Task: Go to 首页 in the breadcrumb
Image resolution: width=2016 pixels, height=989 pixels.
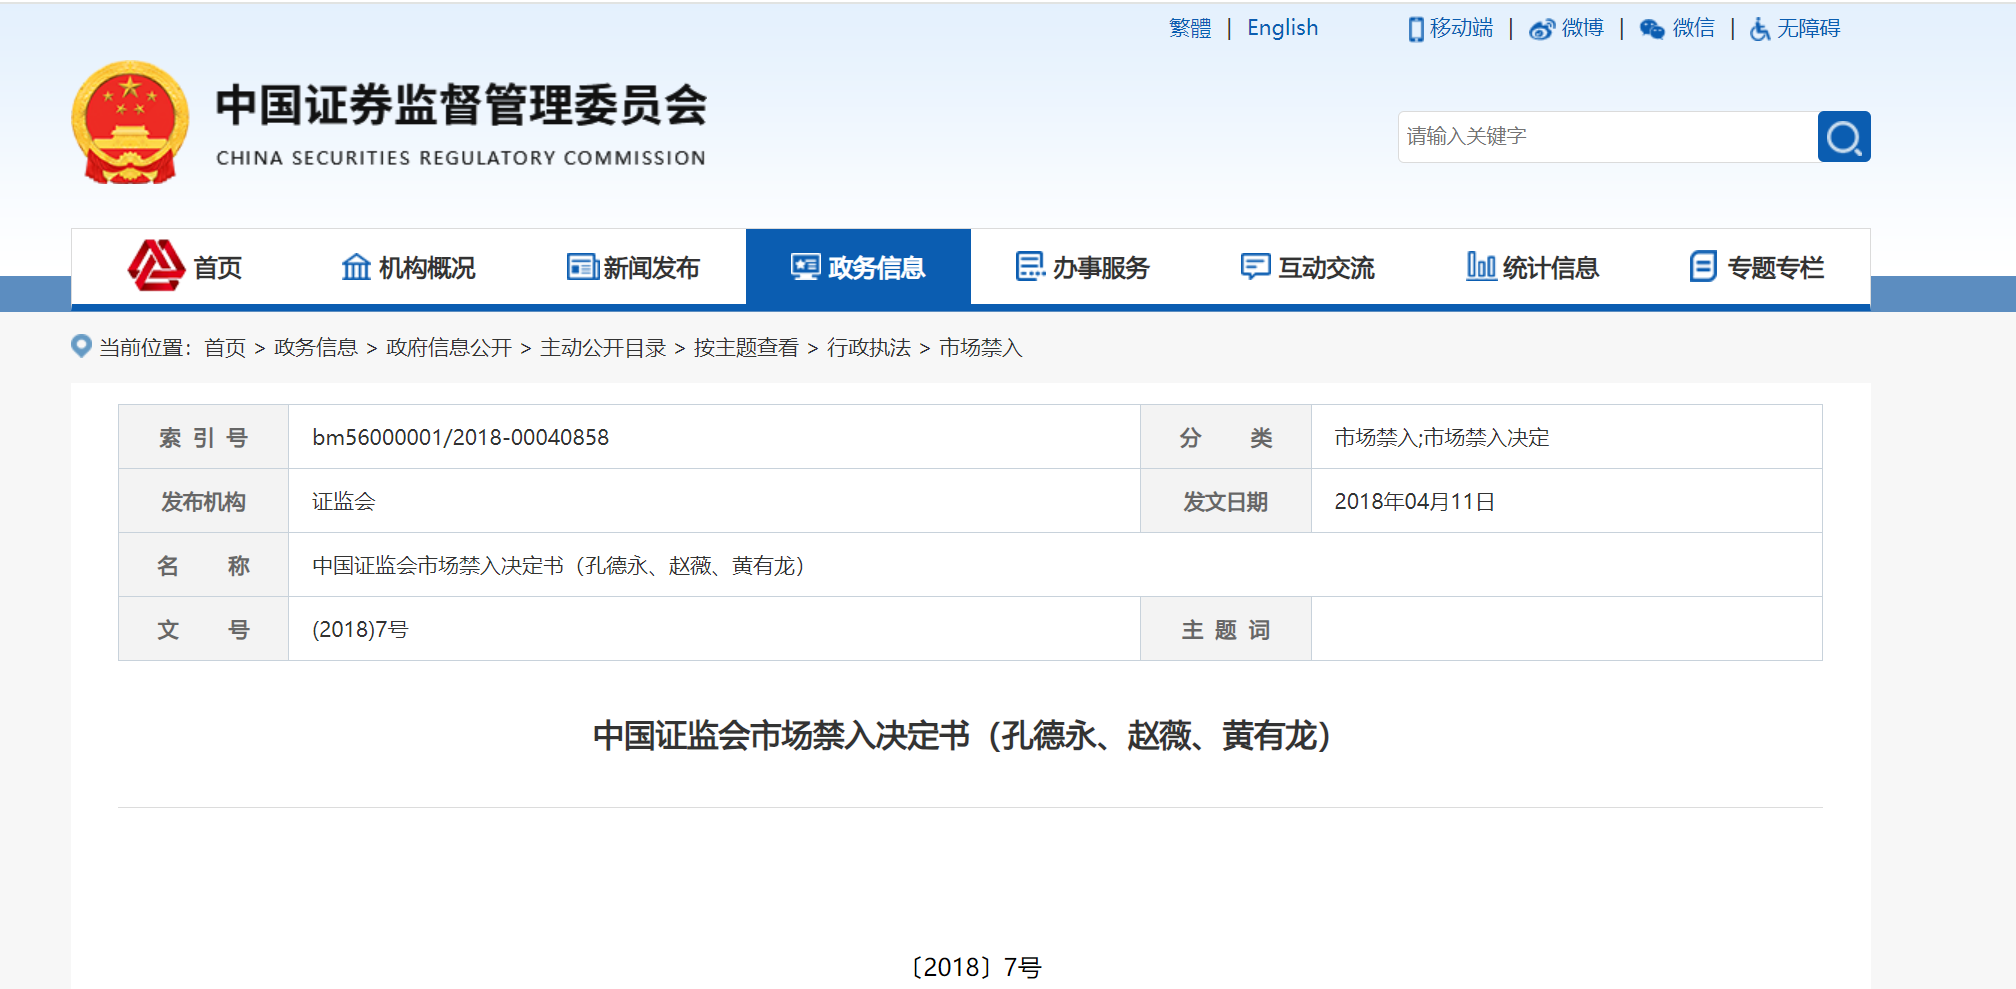Action: coord(225,347)
